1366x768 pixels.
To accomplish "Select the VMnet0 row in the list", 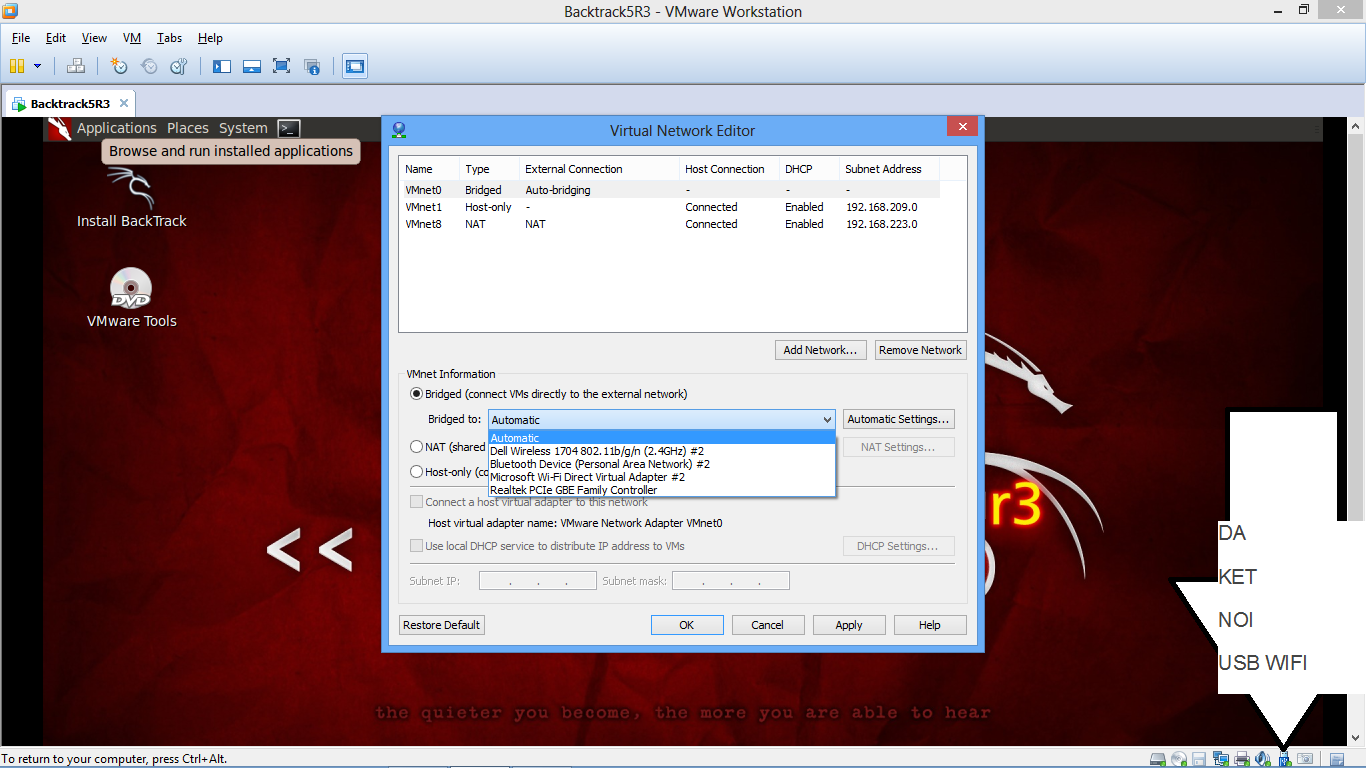I will (x=670, y=190).
